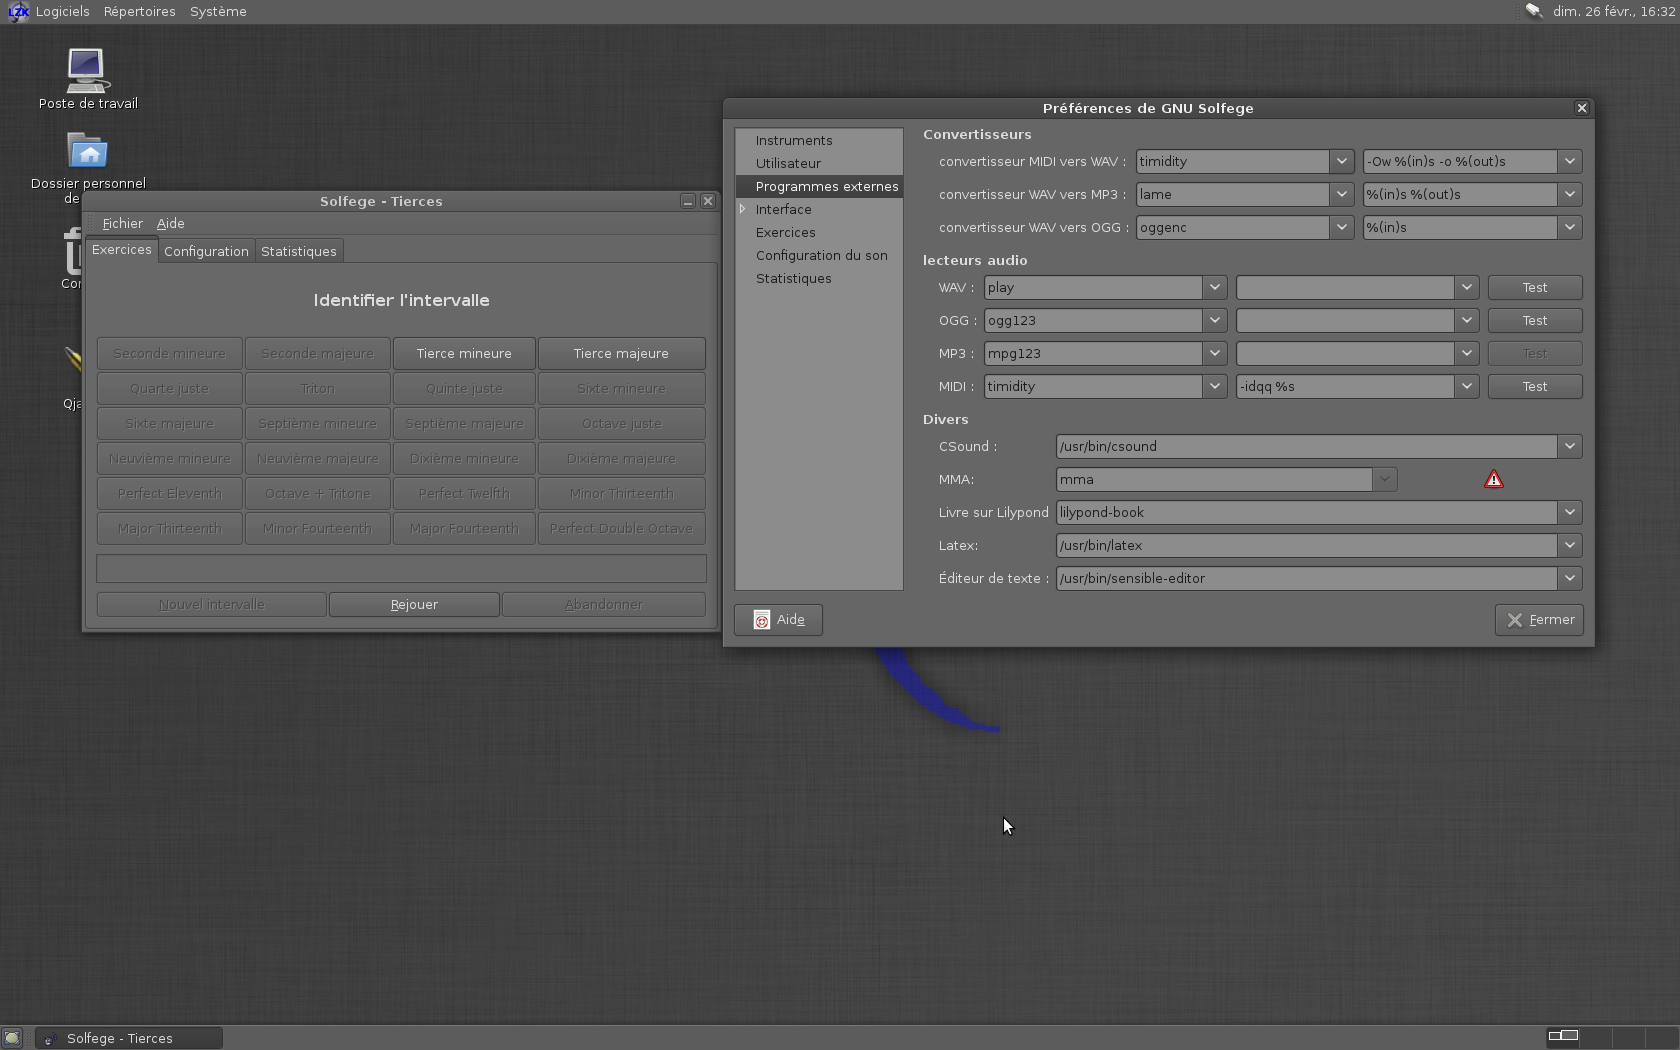
Task: Click the CSound path text field
Action: (x=1306, y=446)
